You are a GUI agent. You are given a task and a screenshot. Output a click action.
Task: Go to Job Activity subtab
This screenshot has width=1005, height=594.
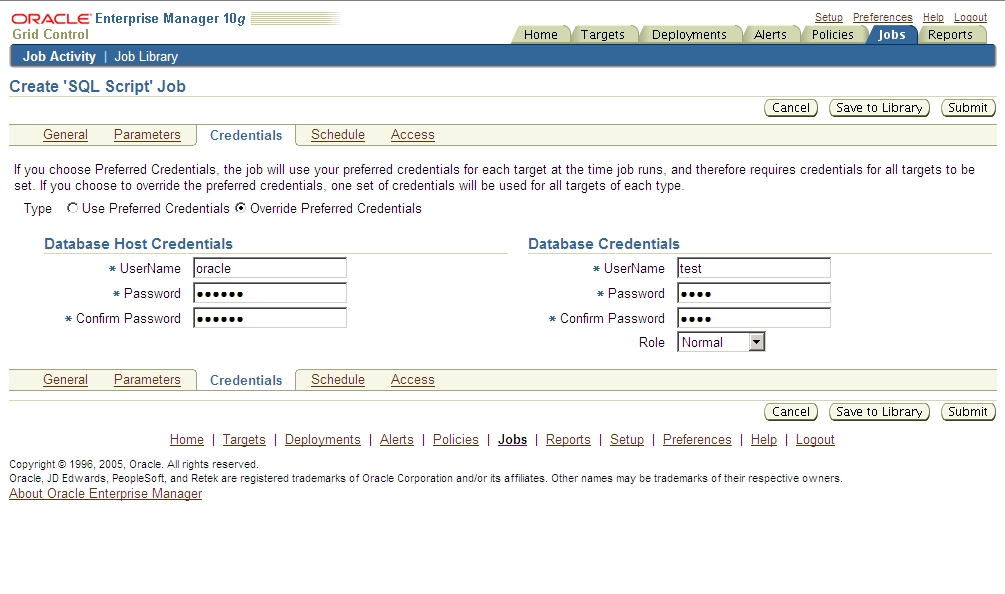(x=59, y=56)
